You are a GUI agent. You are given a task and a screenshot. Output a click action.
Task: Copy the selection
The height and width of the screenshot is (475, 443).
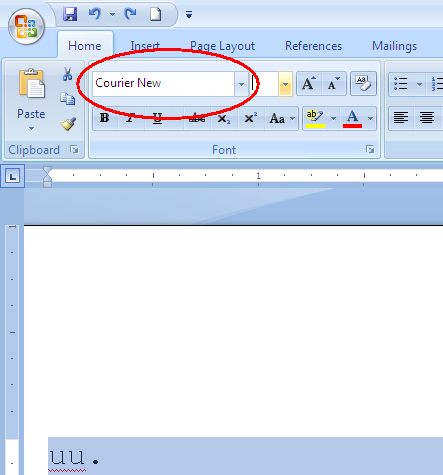68,99
